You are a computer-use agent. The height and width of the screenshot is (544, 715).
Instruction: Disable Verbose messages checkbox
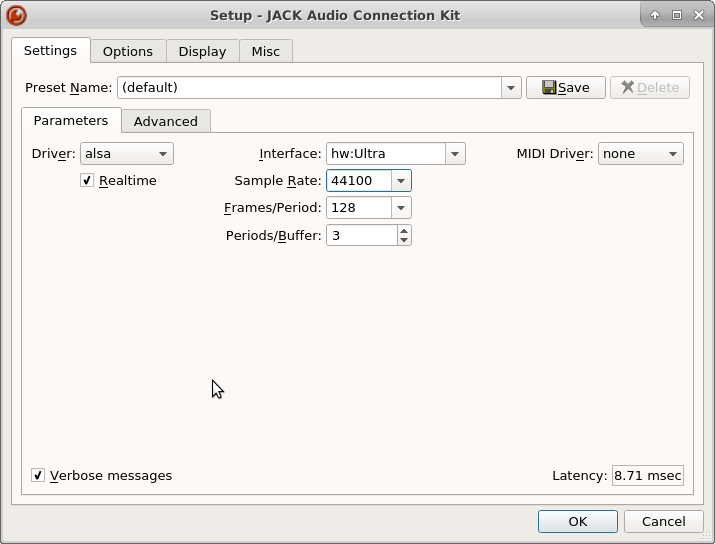pyautogui.click(x=38, y=475)
